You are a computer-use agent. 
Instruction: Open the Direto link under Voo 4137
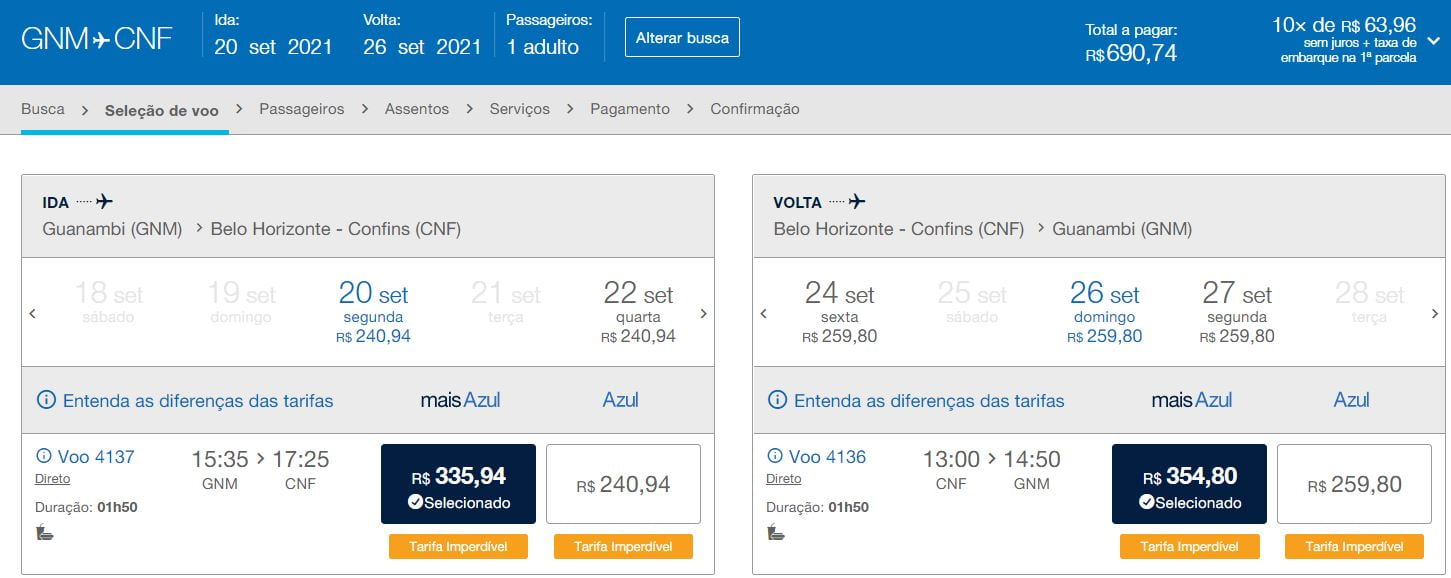click(53, 479)
